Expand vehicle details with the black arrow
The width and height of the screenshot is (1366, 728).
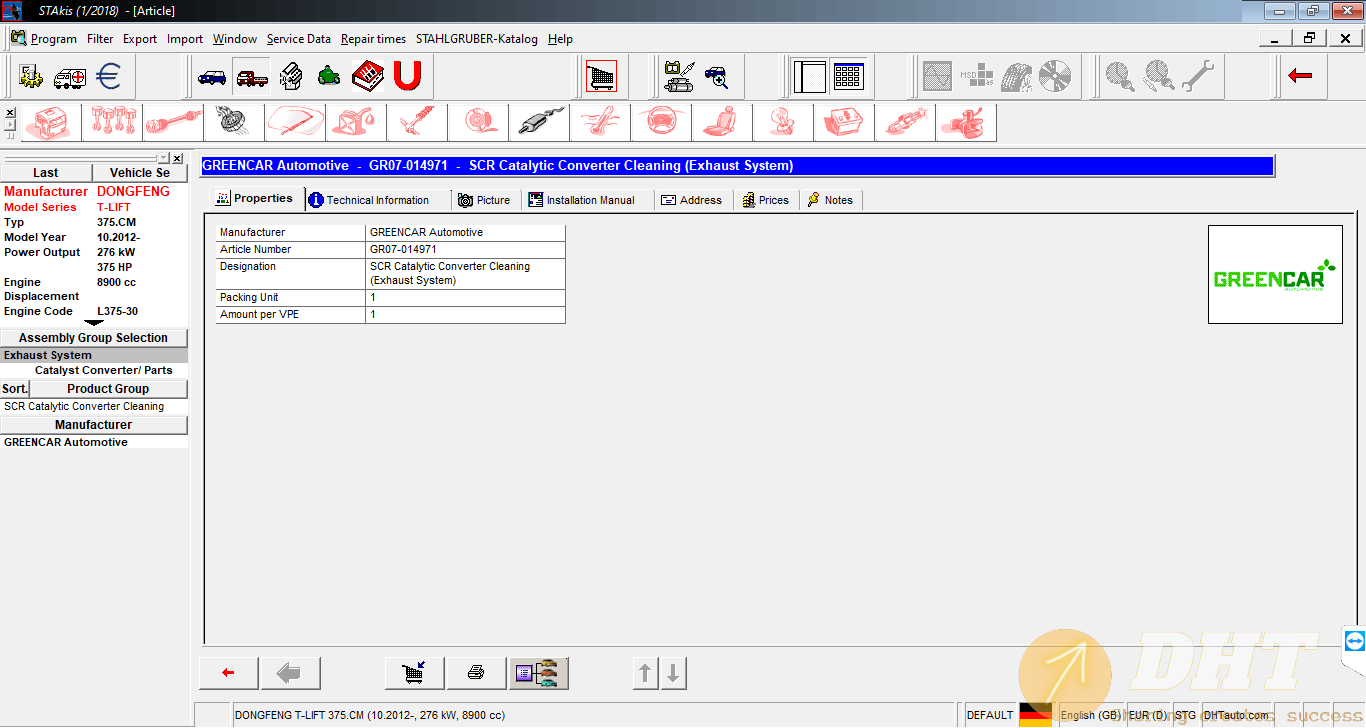coord(94,322)
